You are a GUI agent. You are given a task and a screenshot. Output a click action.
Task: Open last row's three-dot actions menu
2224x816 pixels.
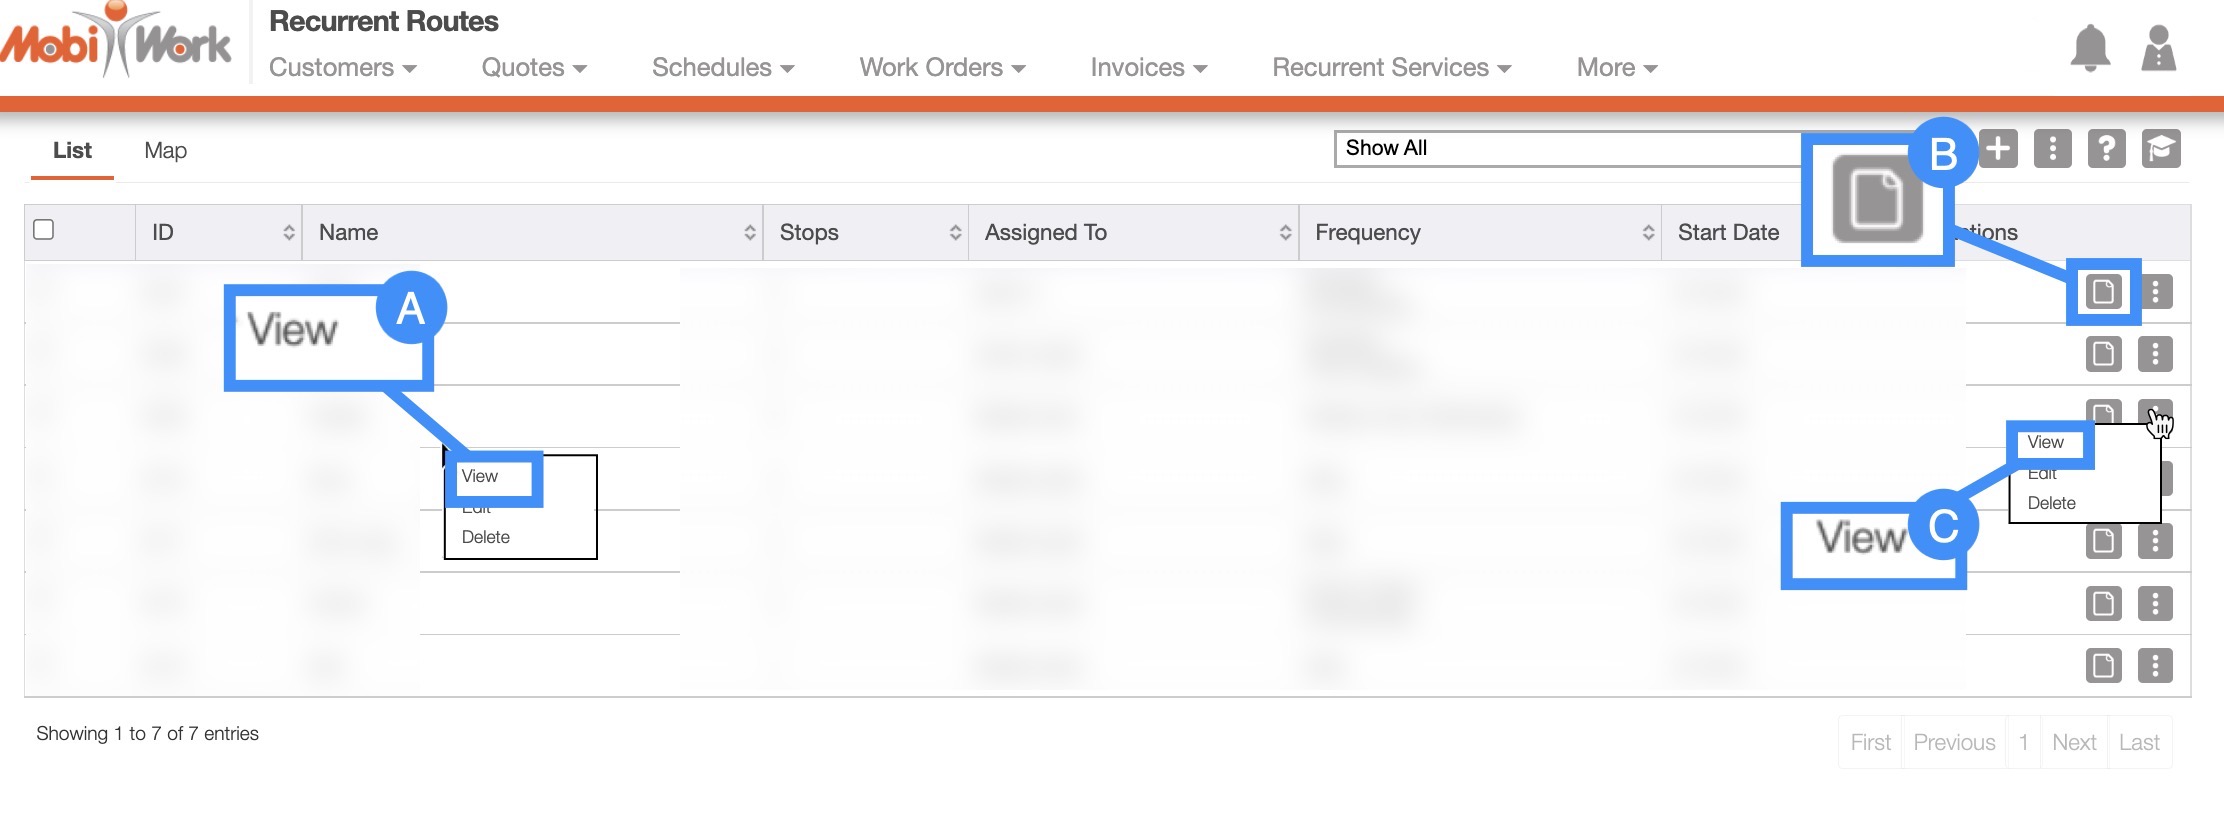click(2155, 665)
